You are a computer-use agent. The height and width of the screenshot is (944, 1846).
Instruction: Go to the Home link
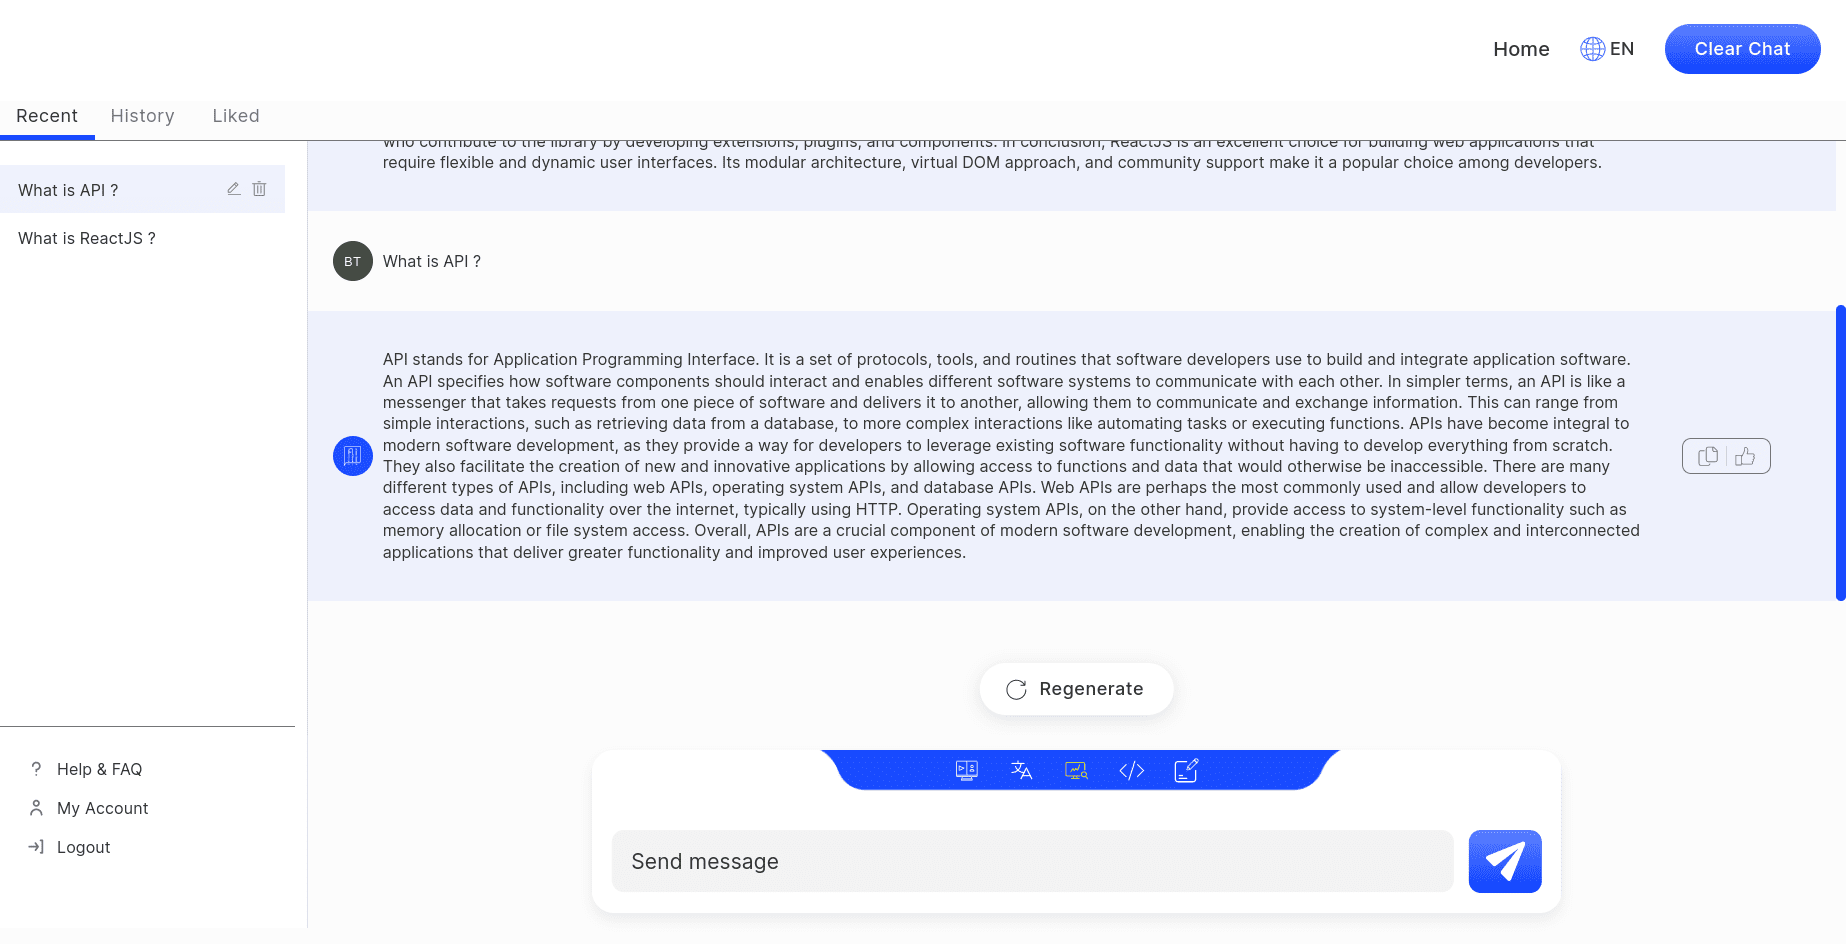(x=1521, y=49)
